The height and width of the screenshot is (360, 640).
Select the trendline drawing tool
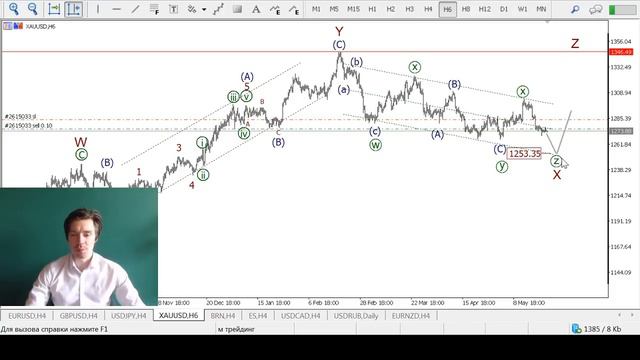coord(136,9)
